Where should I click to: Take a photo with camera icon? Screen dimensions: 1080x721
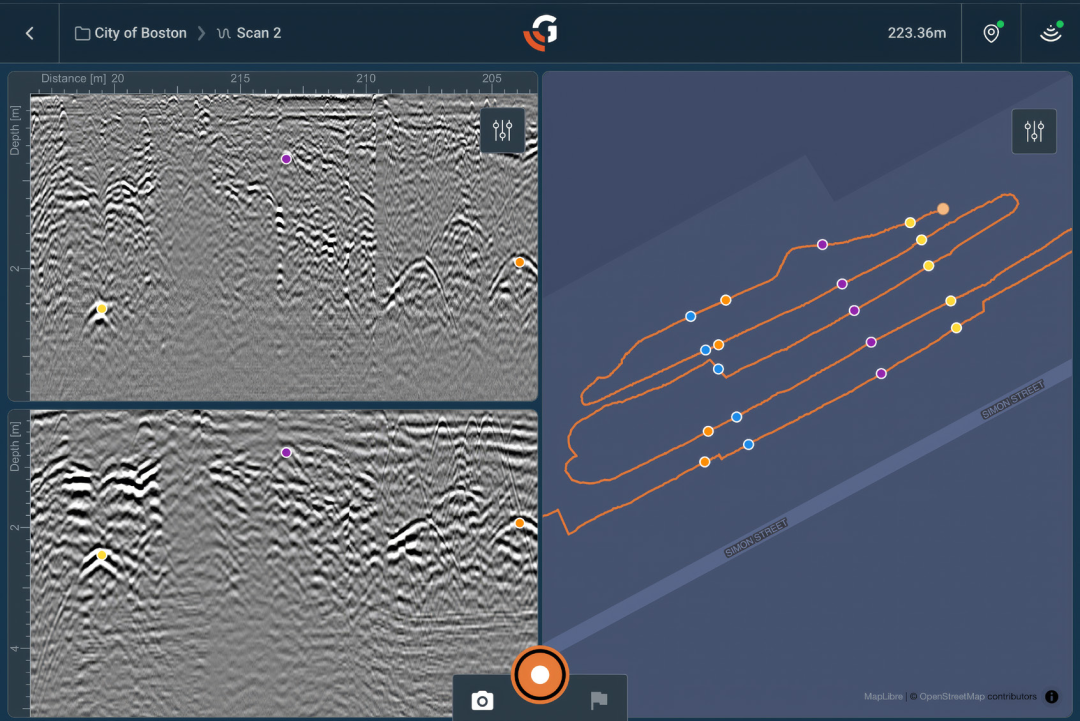tap(482, 701)
